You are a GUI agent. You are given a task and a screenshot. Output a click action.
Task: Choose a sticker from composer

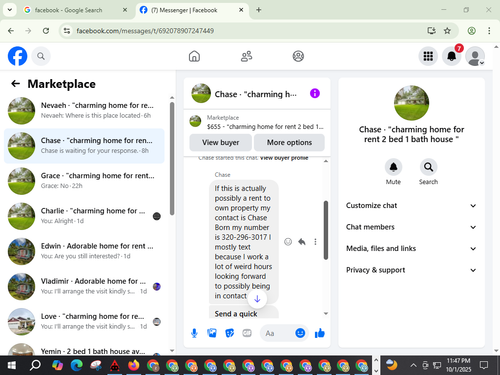pyautogui.click(x=229, y=333)
